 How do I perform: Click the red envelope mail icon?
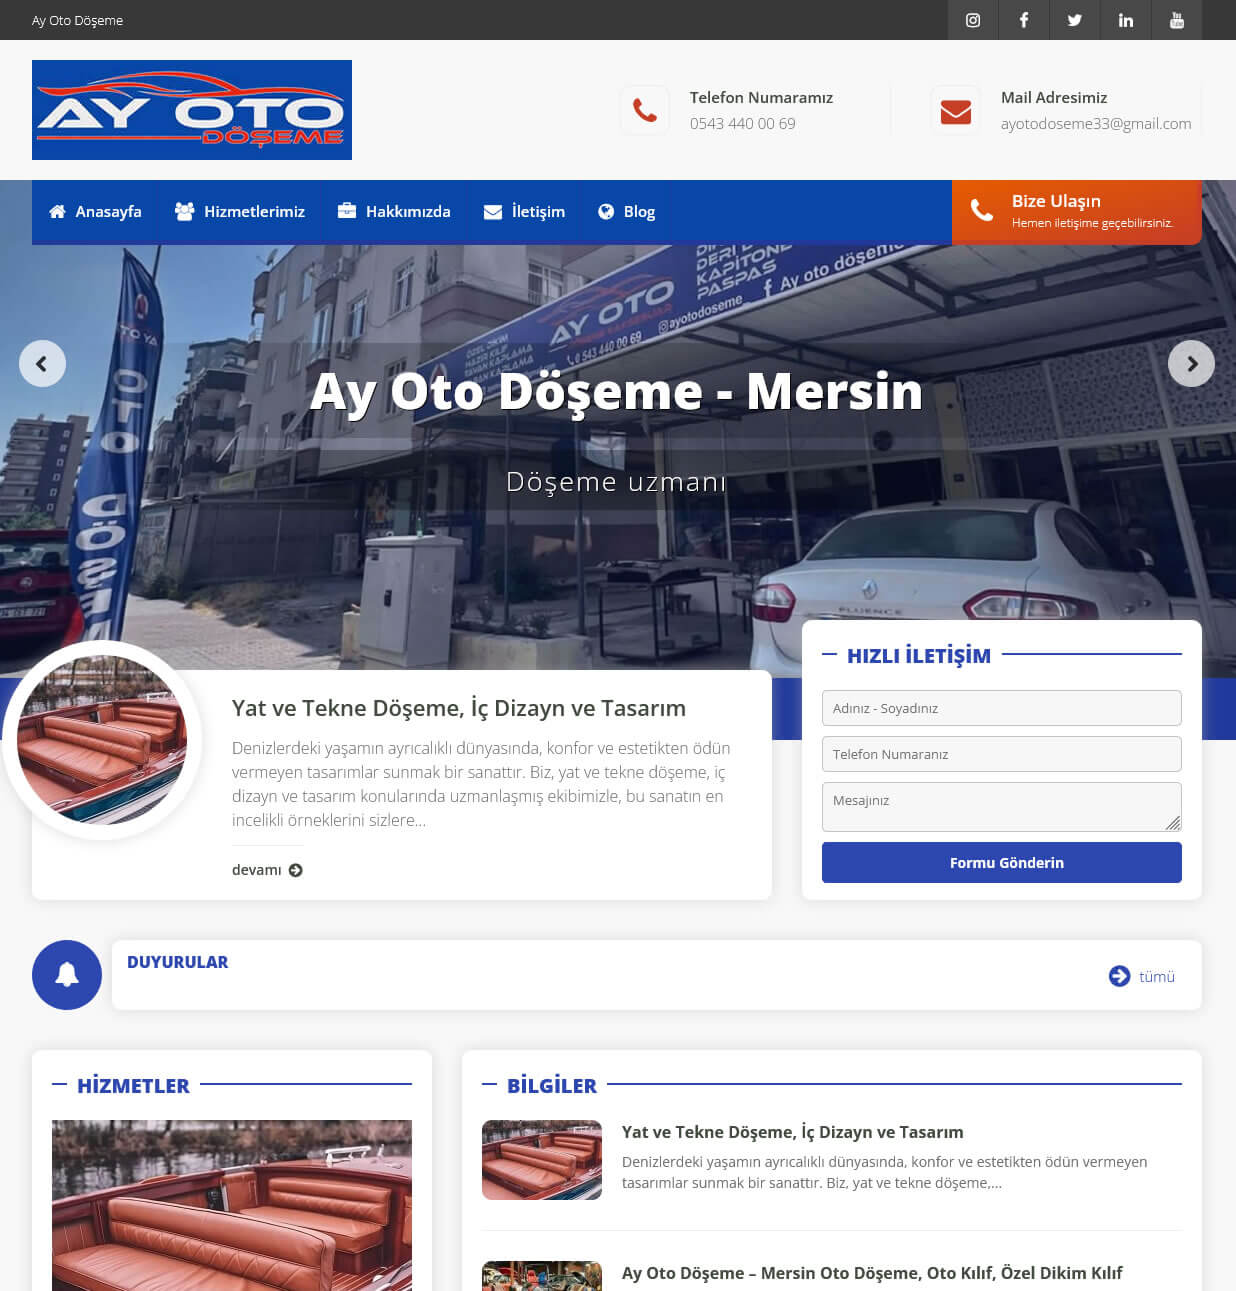pyautogui.click(x=956, y=110)
